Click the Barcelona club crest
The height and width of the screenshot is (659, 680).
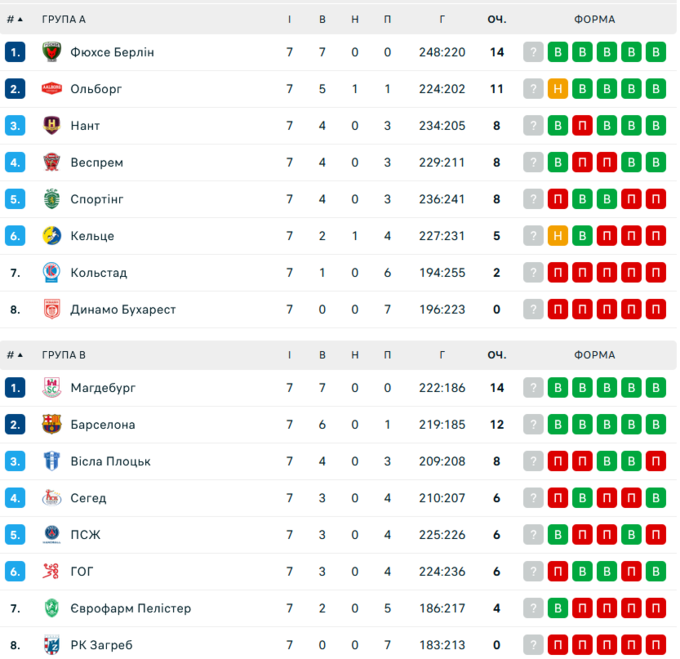pyautogui.click(x=52, y=425)
